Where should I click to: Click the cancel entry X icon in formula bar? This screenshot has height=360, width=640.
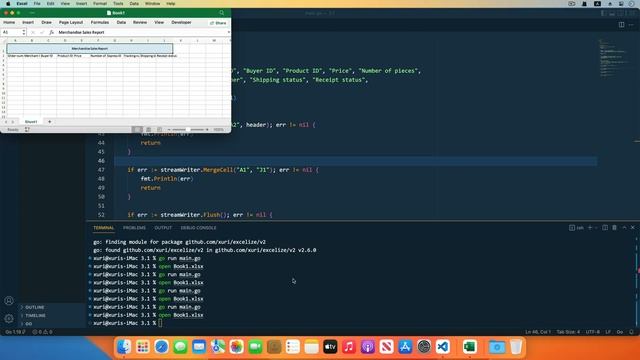[33, 32]
